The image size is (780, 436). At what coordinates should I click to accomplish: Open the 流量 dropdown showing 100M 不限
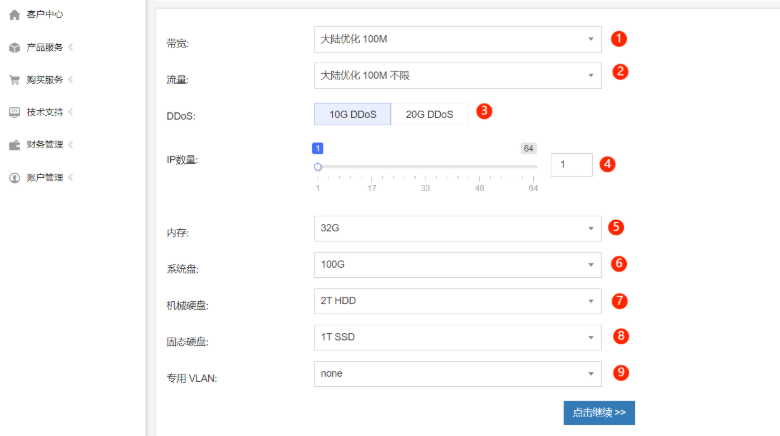click(458, 76)
